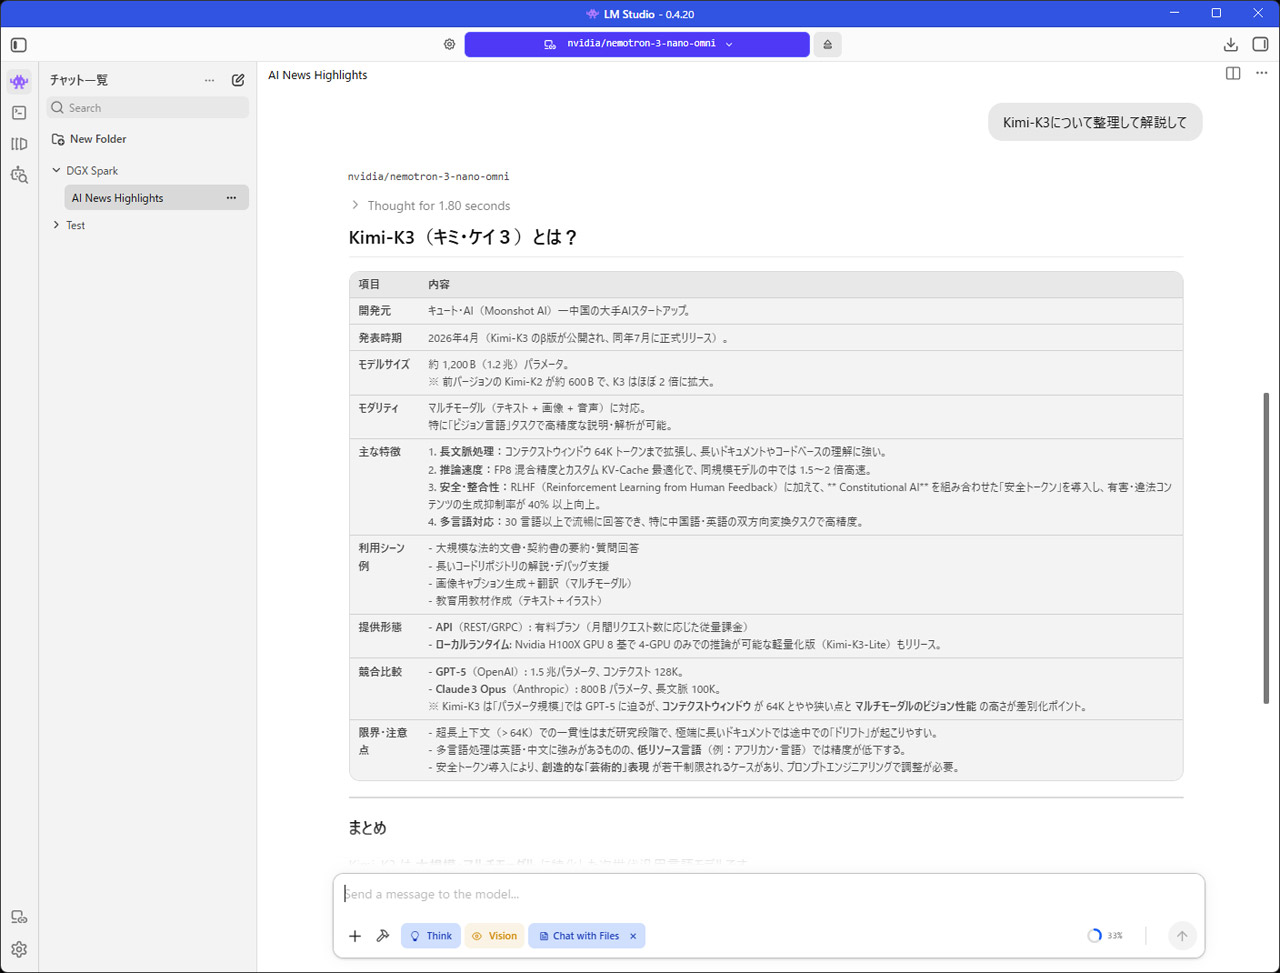Select the AI News Highlights chat
This screenshot has height=973, width=1280.
pos(156,198)
